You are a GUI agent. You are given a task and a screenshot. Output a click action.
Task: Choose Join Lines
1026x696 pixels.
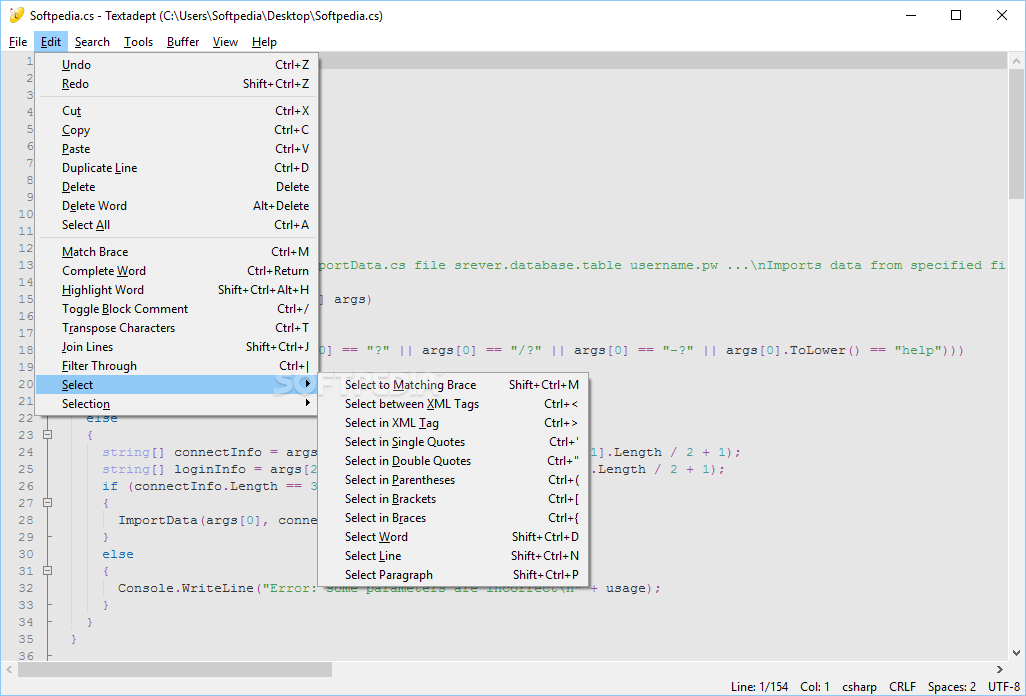pyautogui.click(x=177, y=347)
